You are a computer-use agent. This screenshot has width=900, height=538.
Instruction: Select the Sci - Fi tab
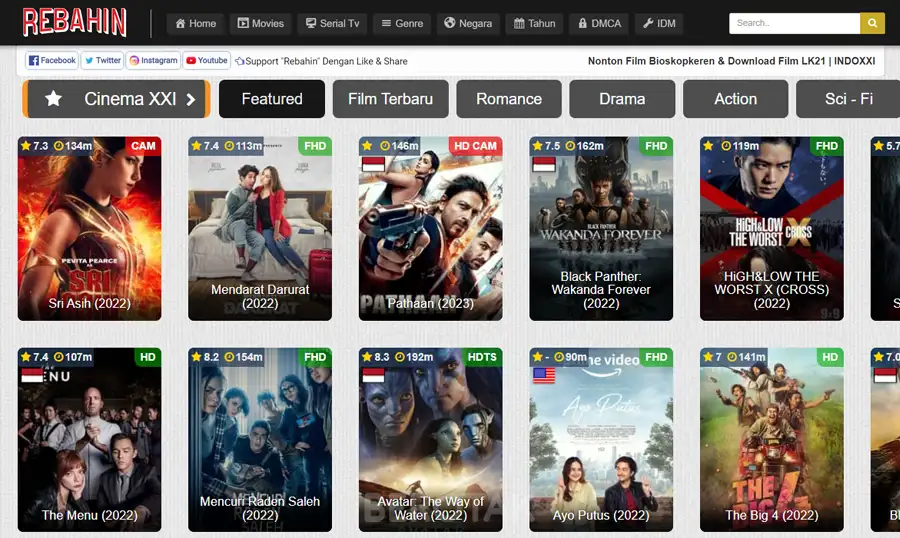(848, 99)
